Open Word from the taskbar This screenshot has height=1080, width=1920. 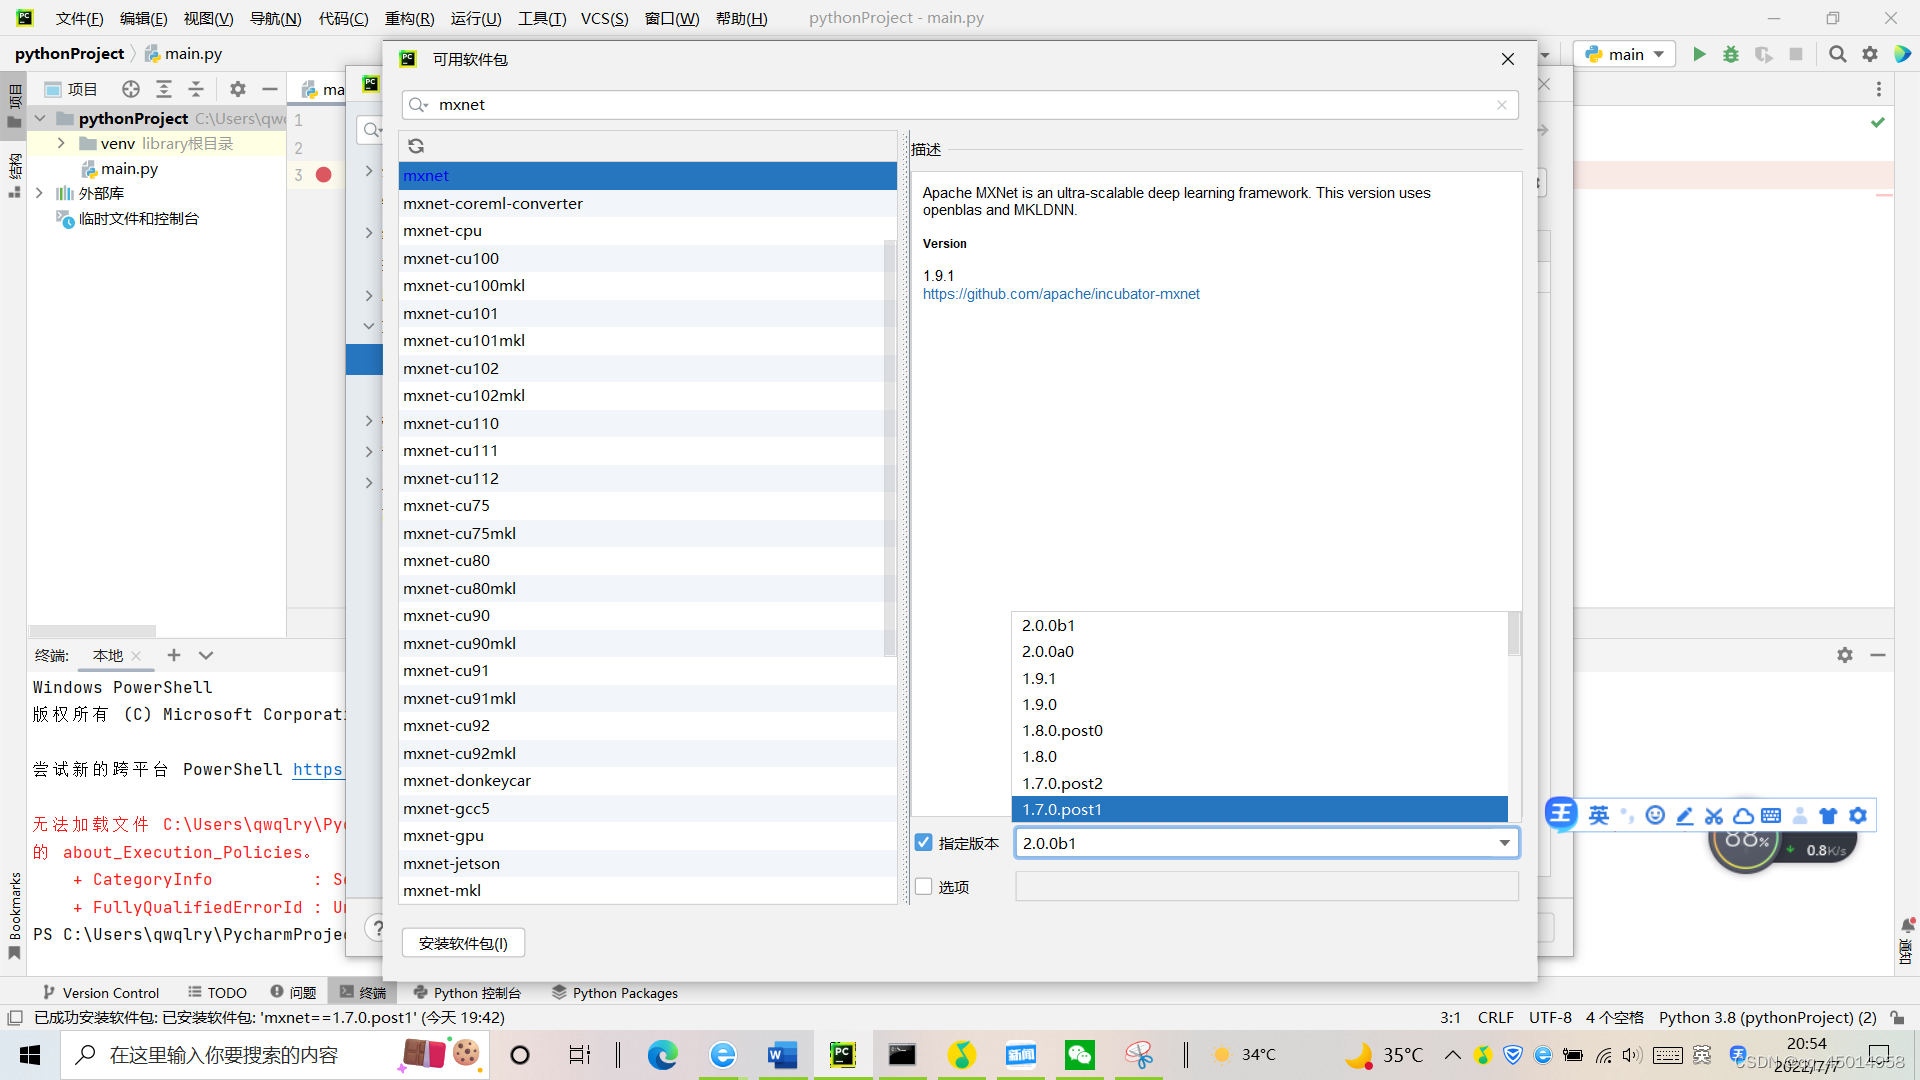click(782, 1055)
